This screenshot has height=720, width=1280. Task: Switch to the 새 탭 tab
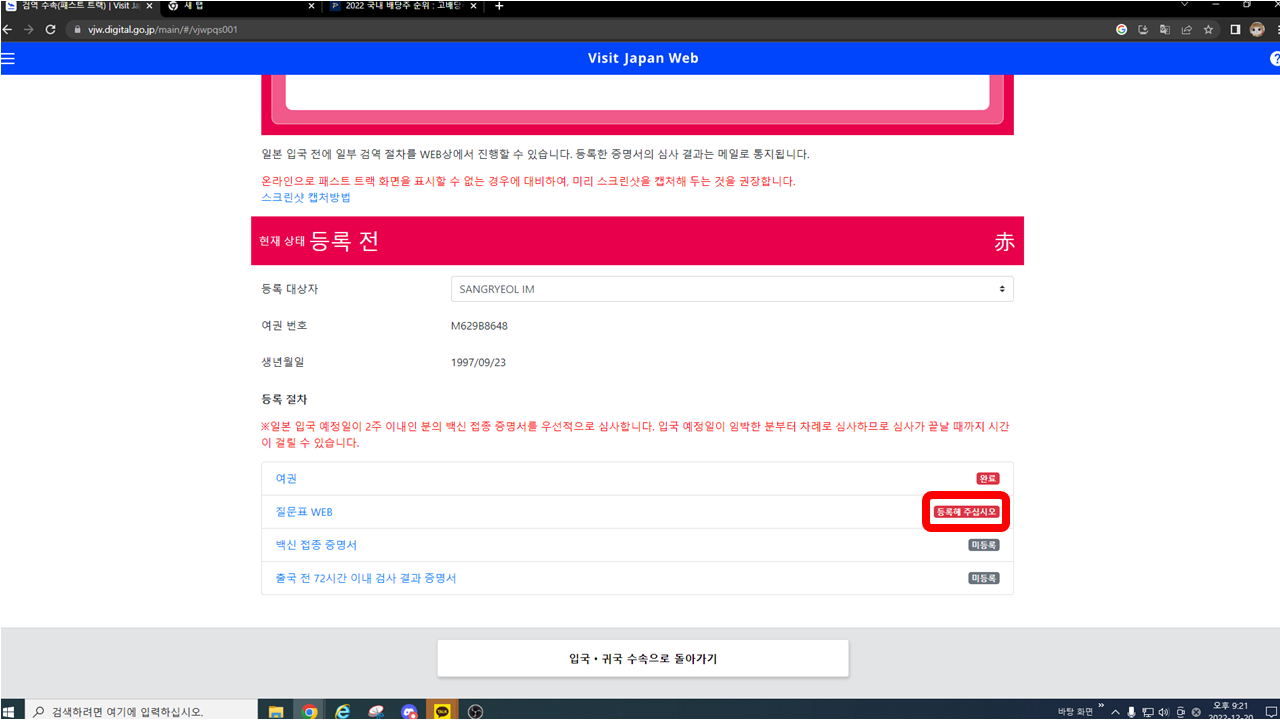pyautogui.click(x=240, y=6)
